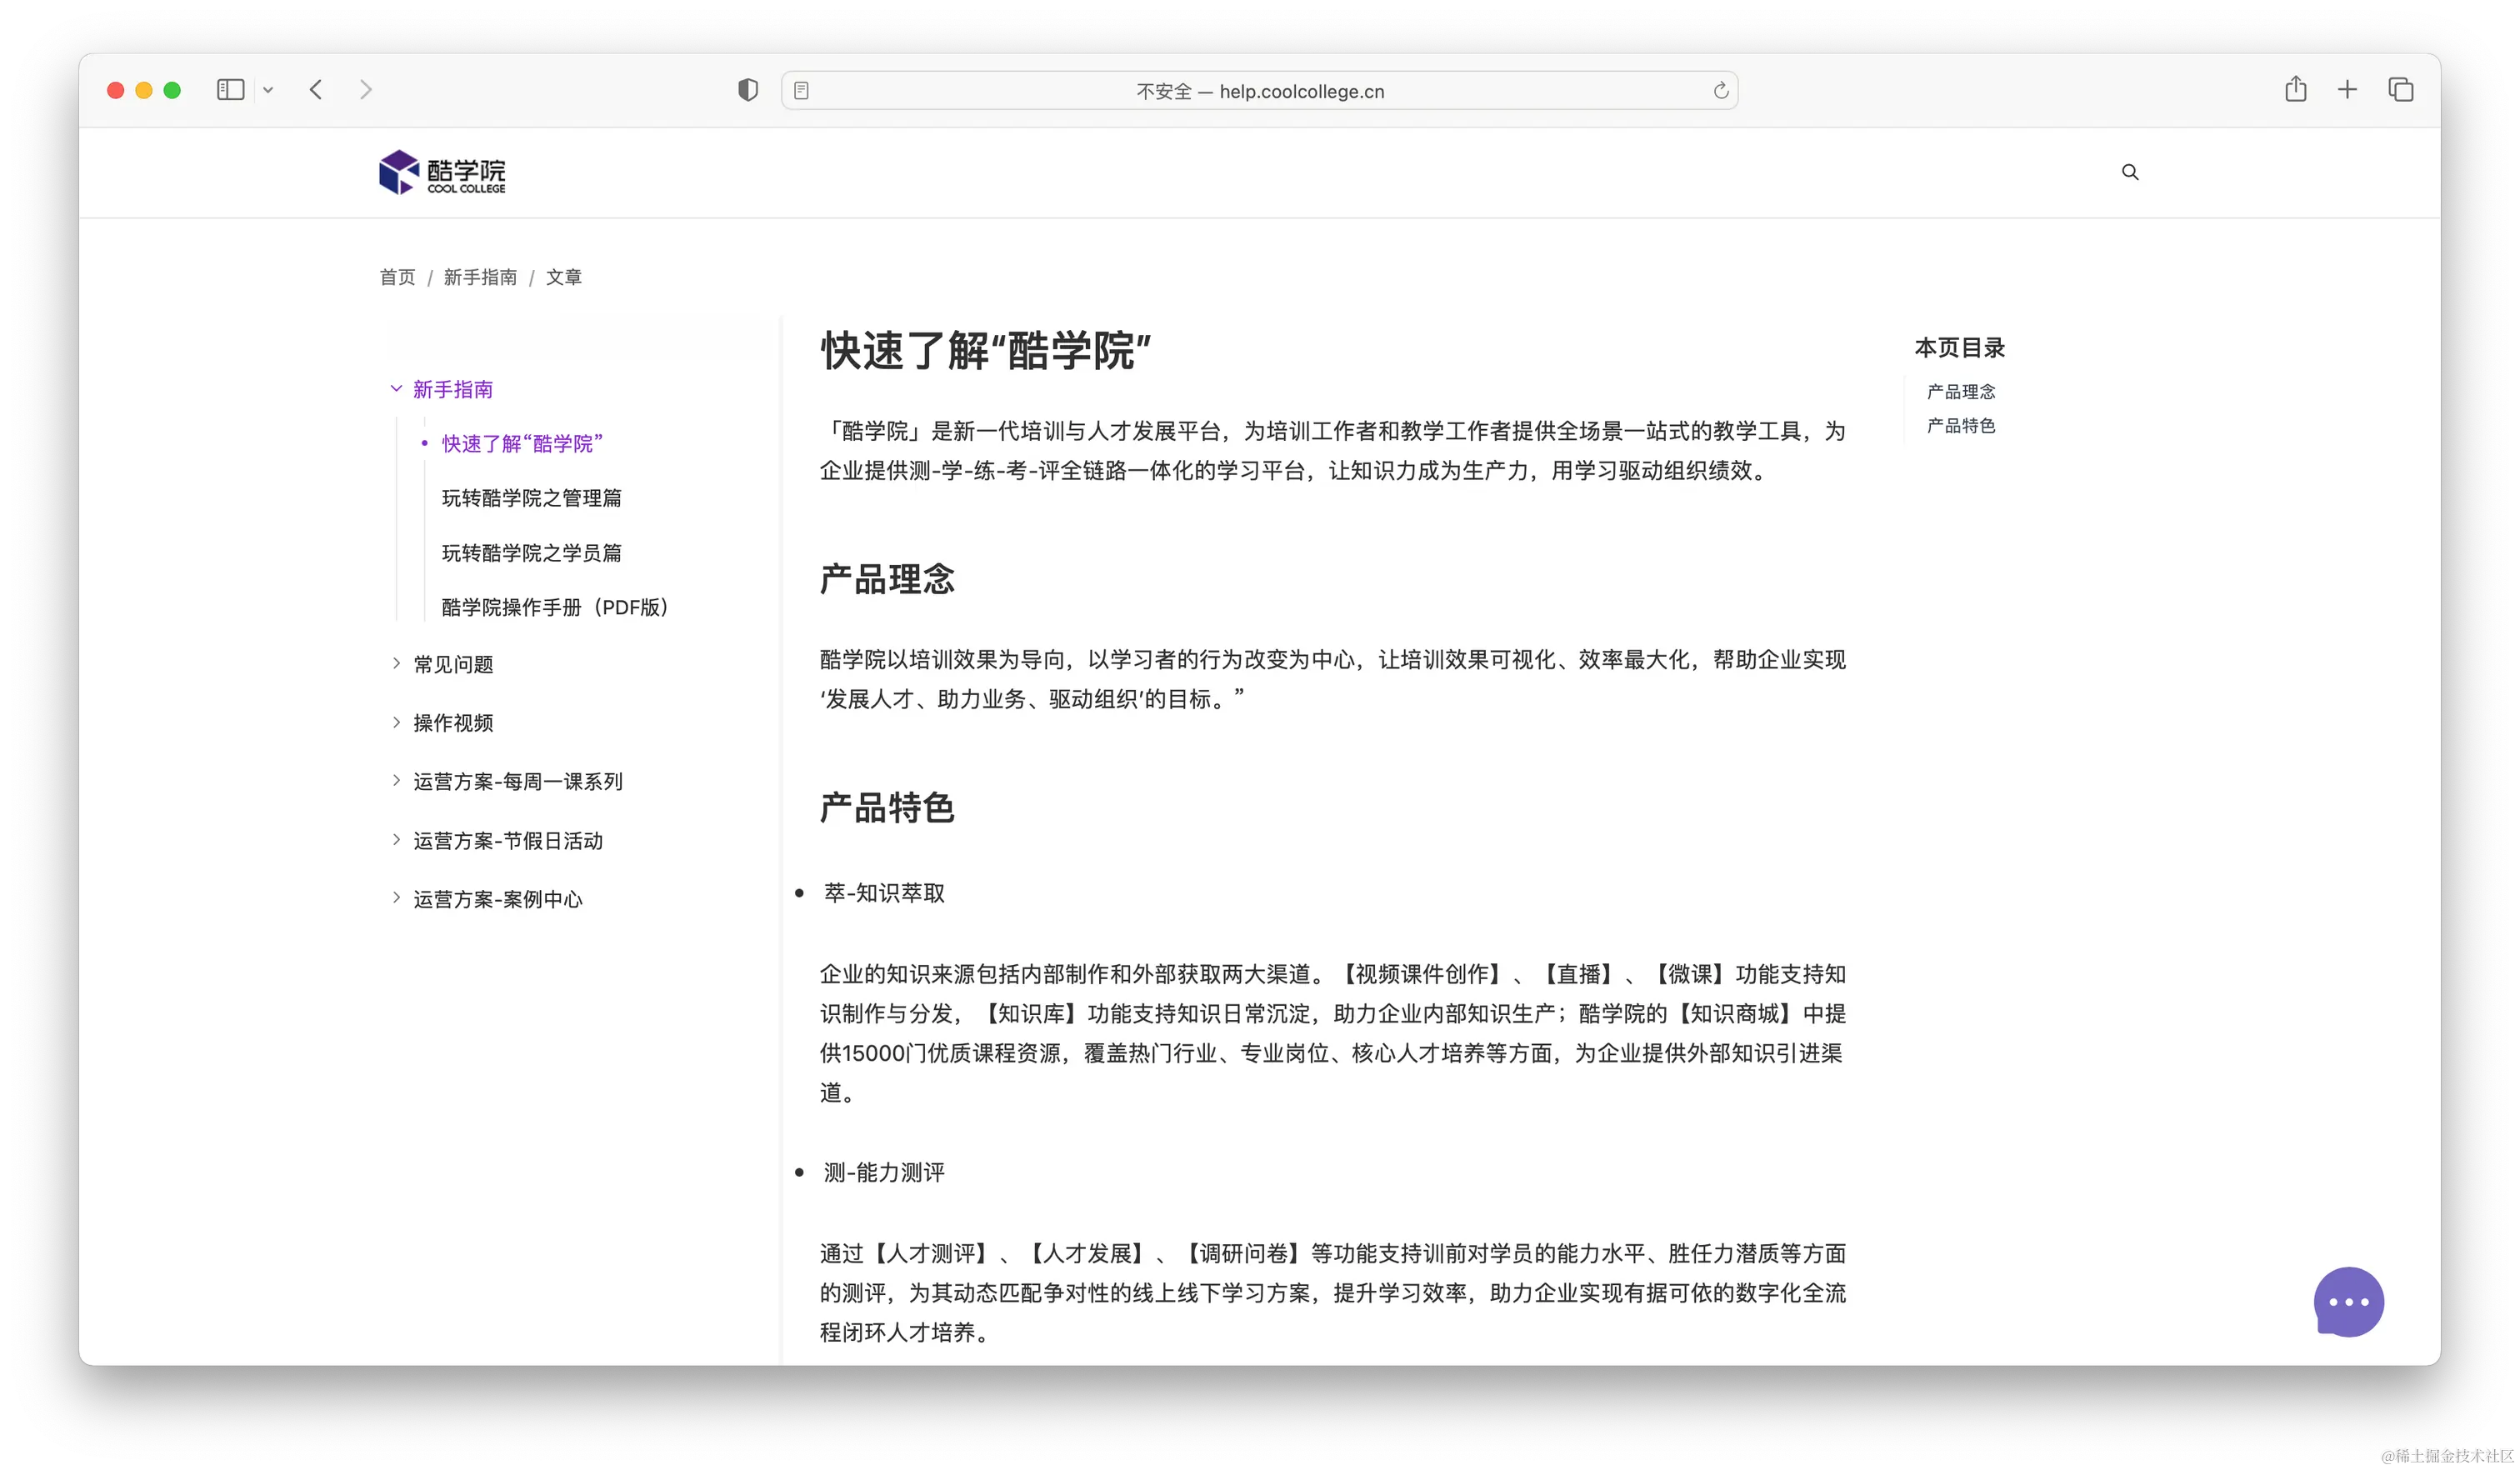Open a new tab with plus
2520x1470 pixels.
2347,90
